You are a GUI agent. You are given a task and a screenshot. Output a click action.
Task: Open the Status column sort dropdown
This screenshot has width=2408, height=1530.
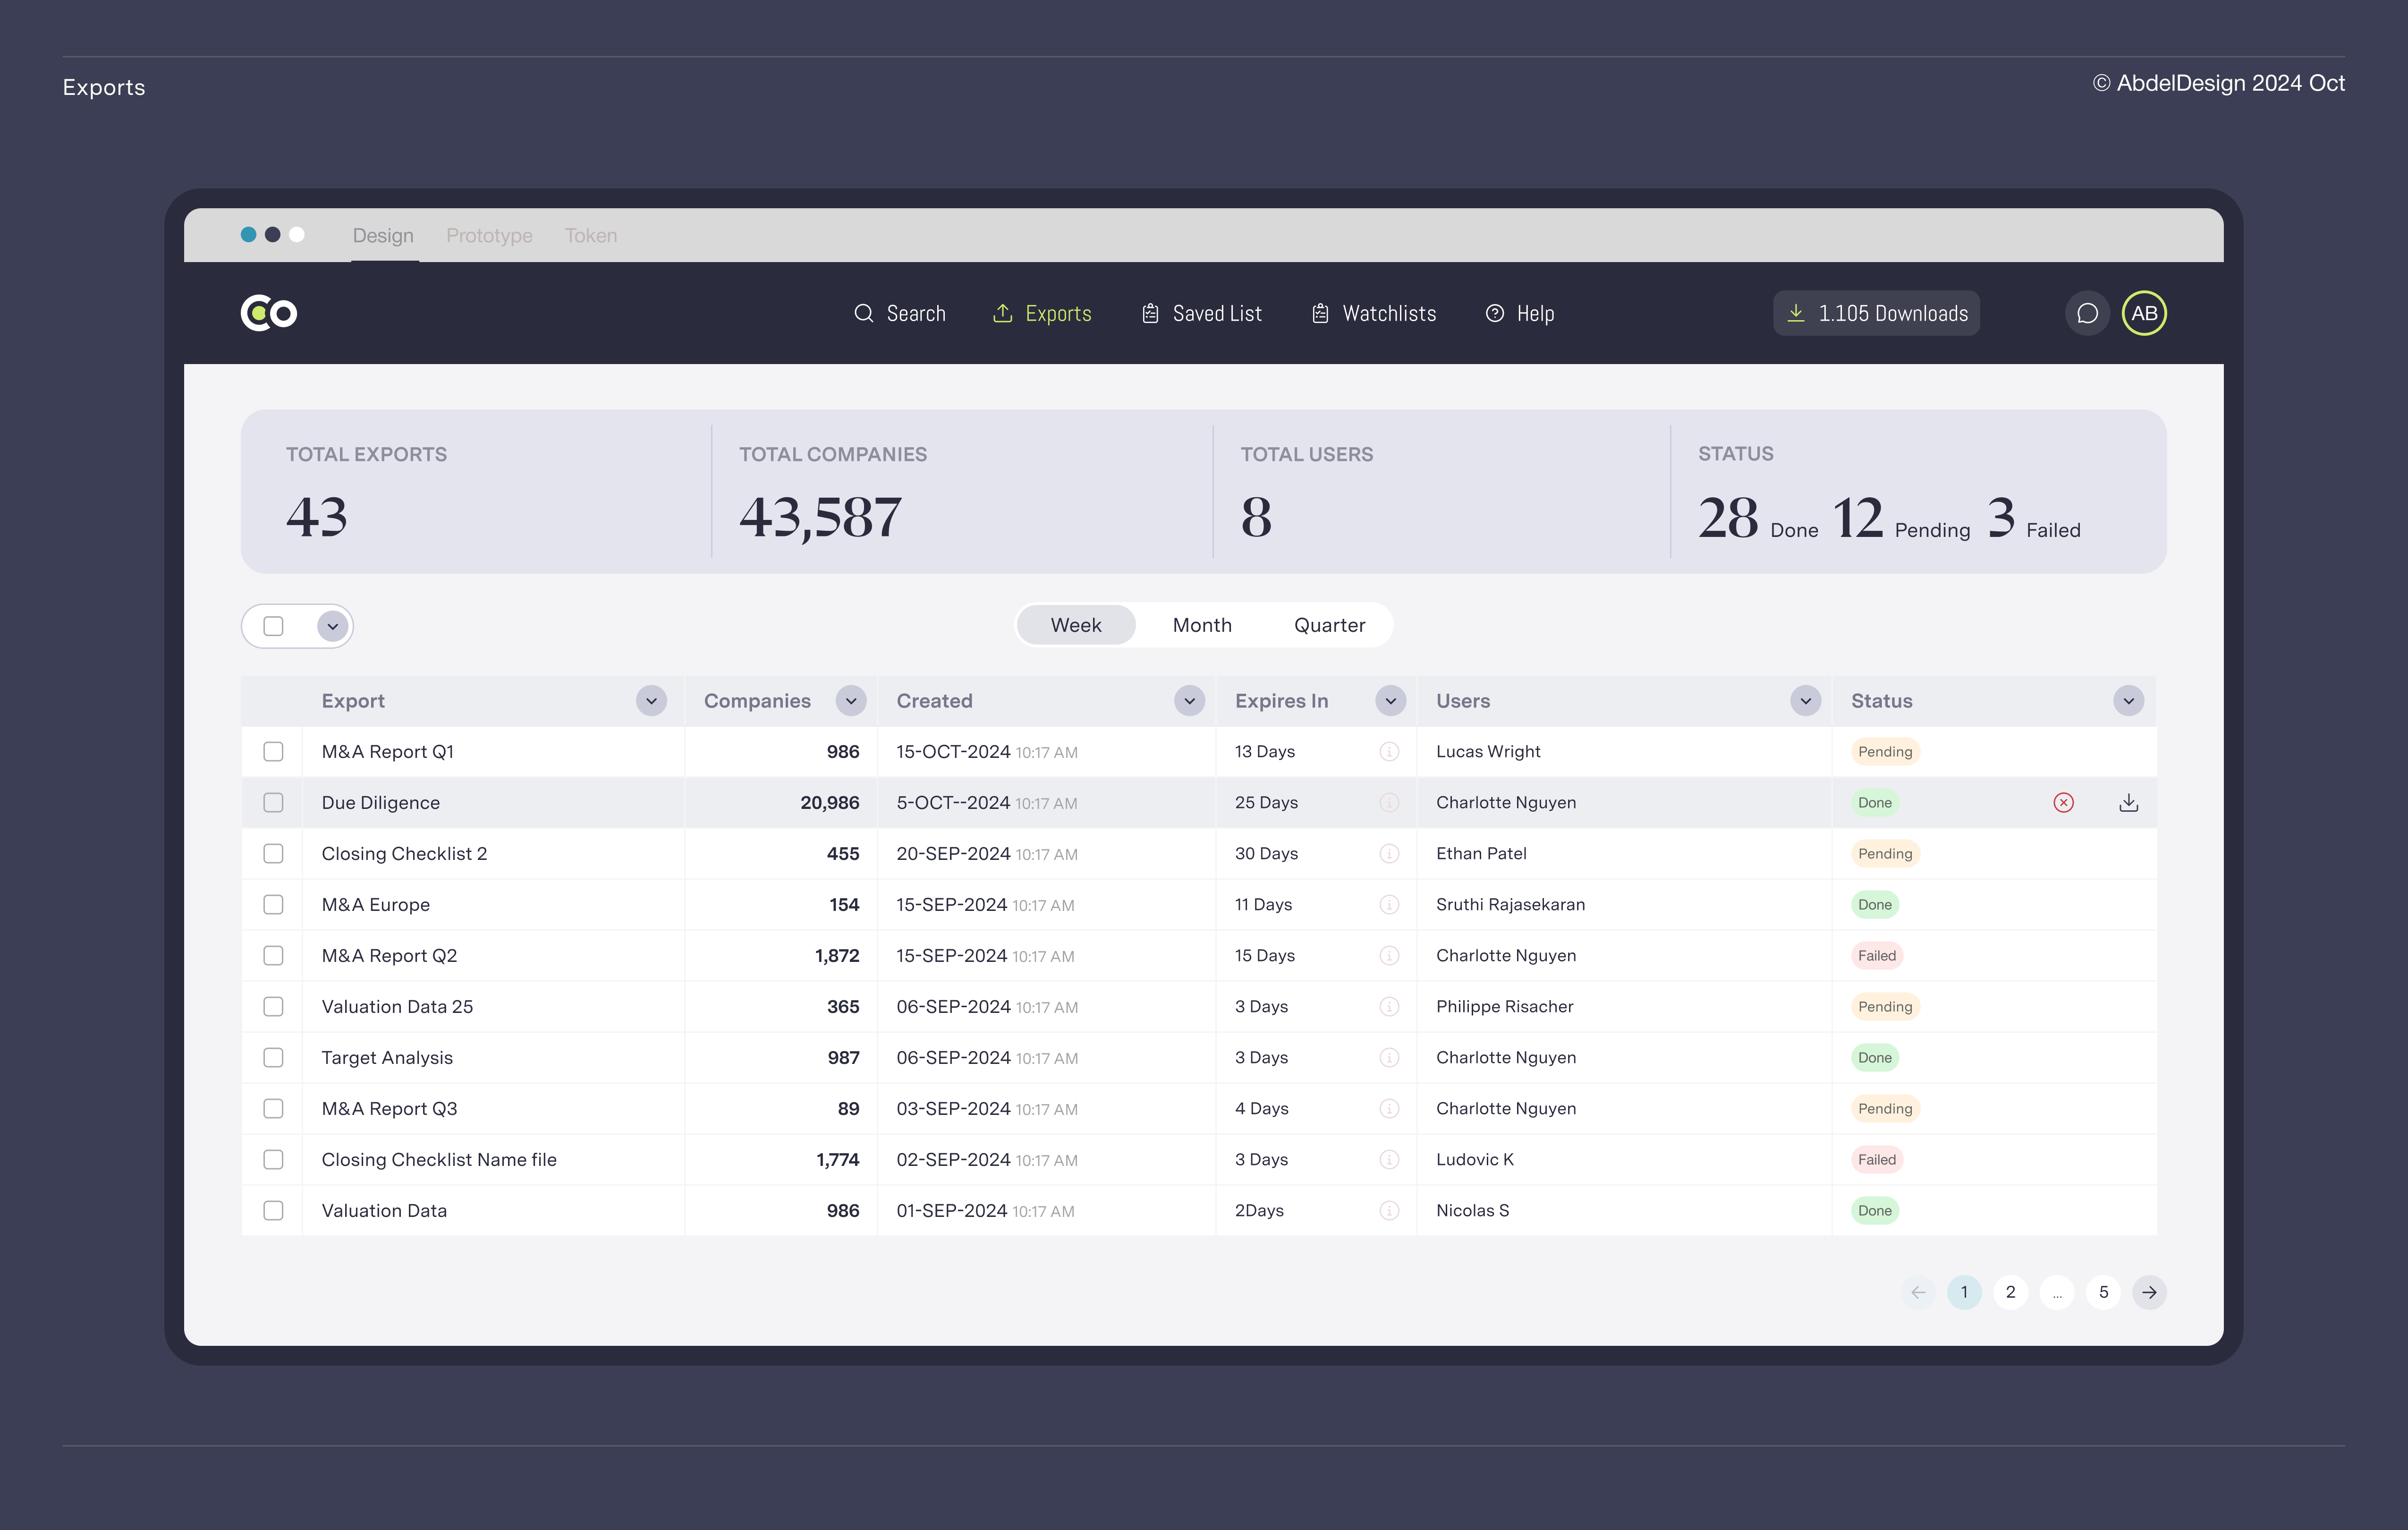click(x=2128, y=701)
